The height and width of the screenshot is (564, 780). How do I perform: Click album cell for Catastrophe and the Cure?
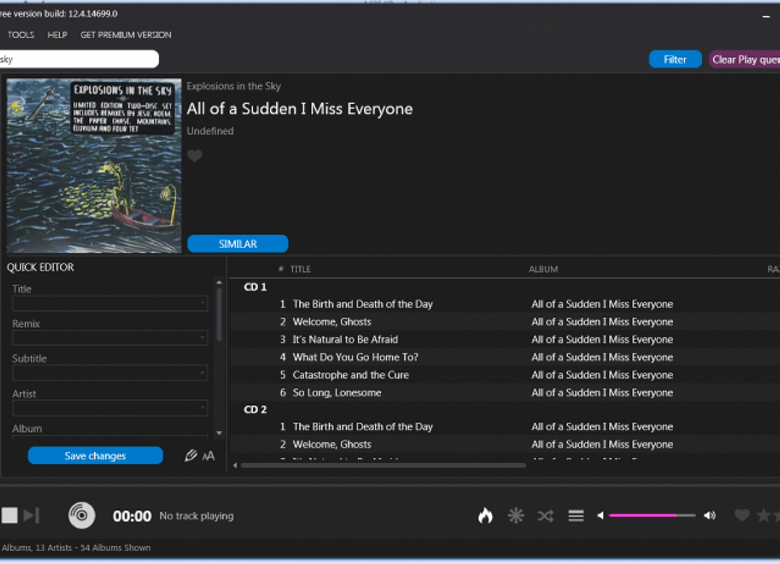(602, 375)
